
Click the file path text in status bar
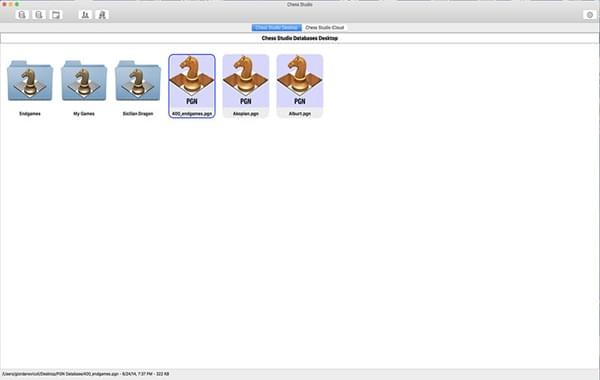click(85, 374)
